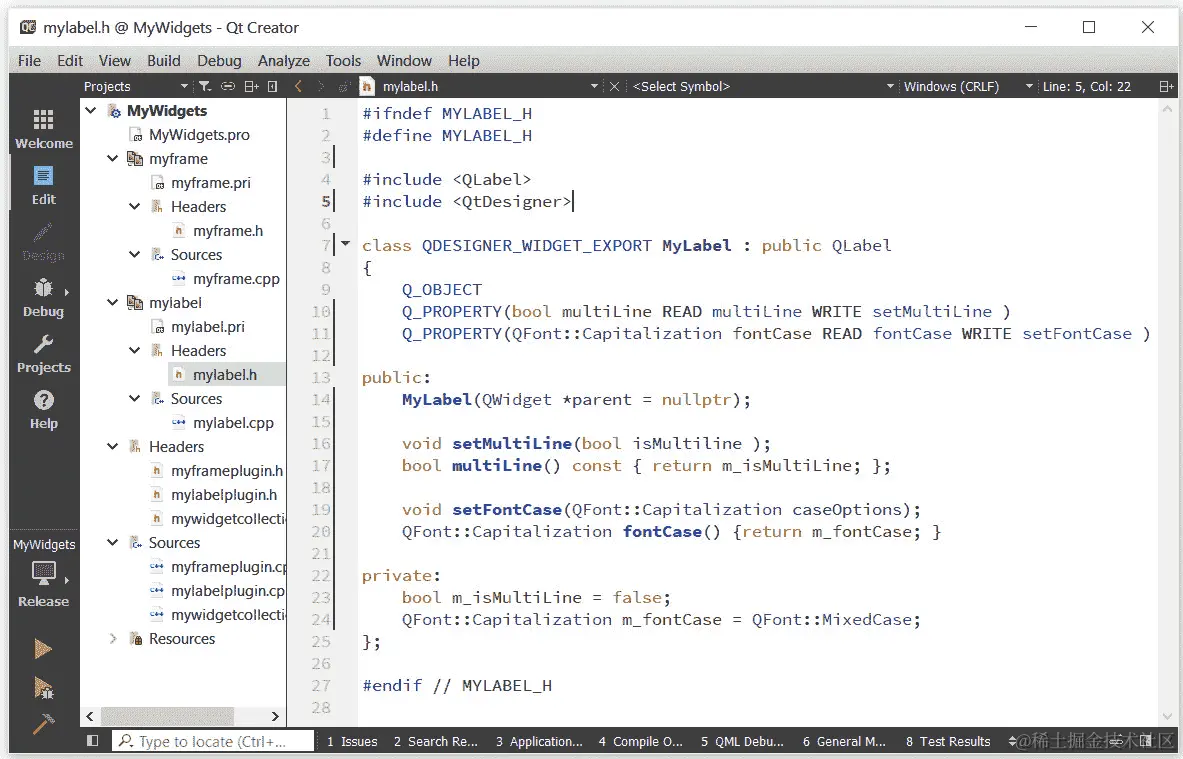
Task: Open myframeplugin.h header file
Action: [226, 471]
